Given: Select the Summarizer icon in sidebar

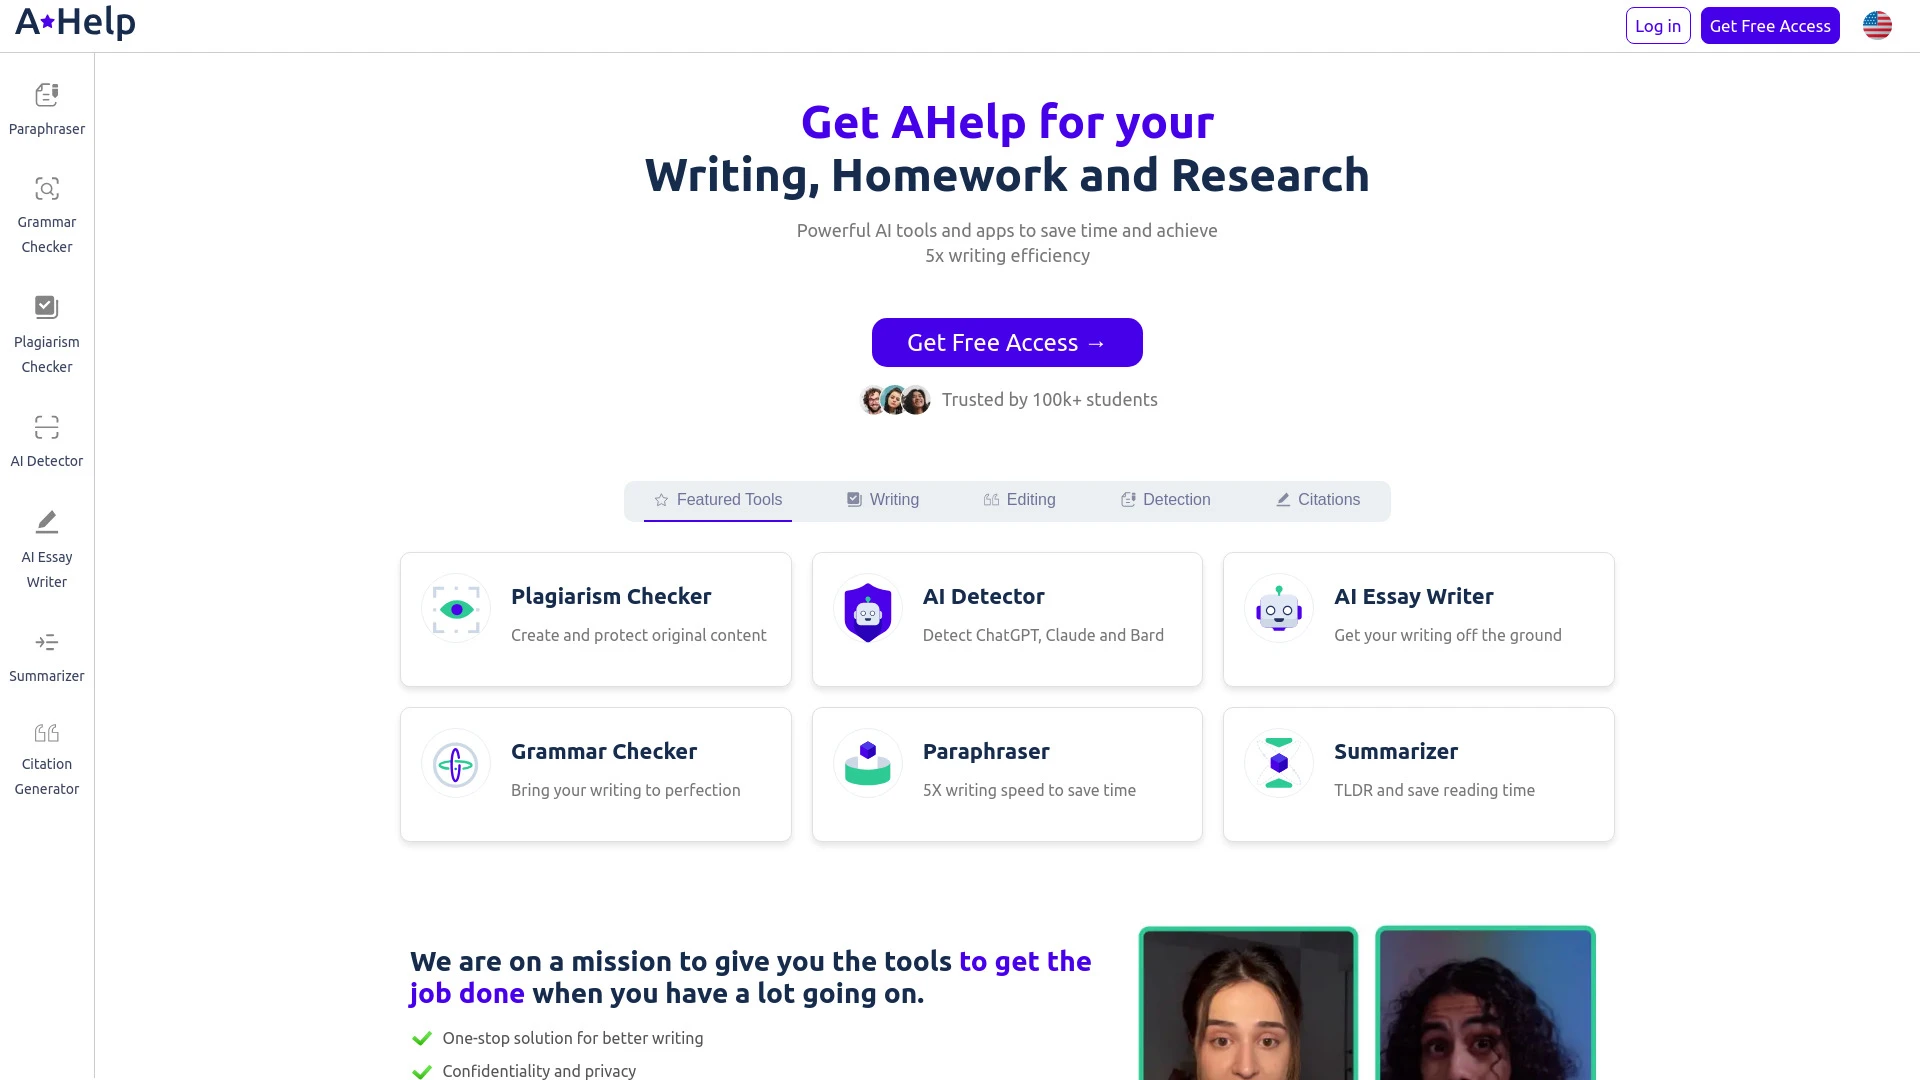Looking at the screenshot, I should click(46, 642).
